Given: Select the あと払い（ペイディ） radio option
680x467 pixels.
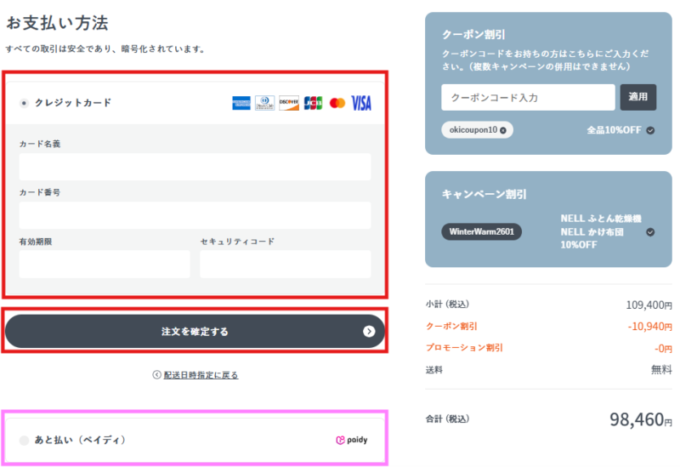Looking at the screenshot, I should tap(24, 440).
